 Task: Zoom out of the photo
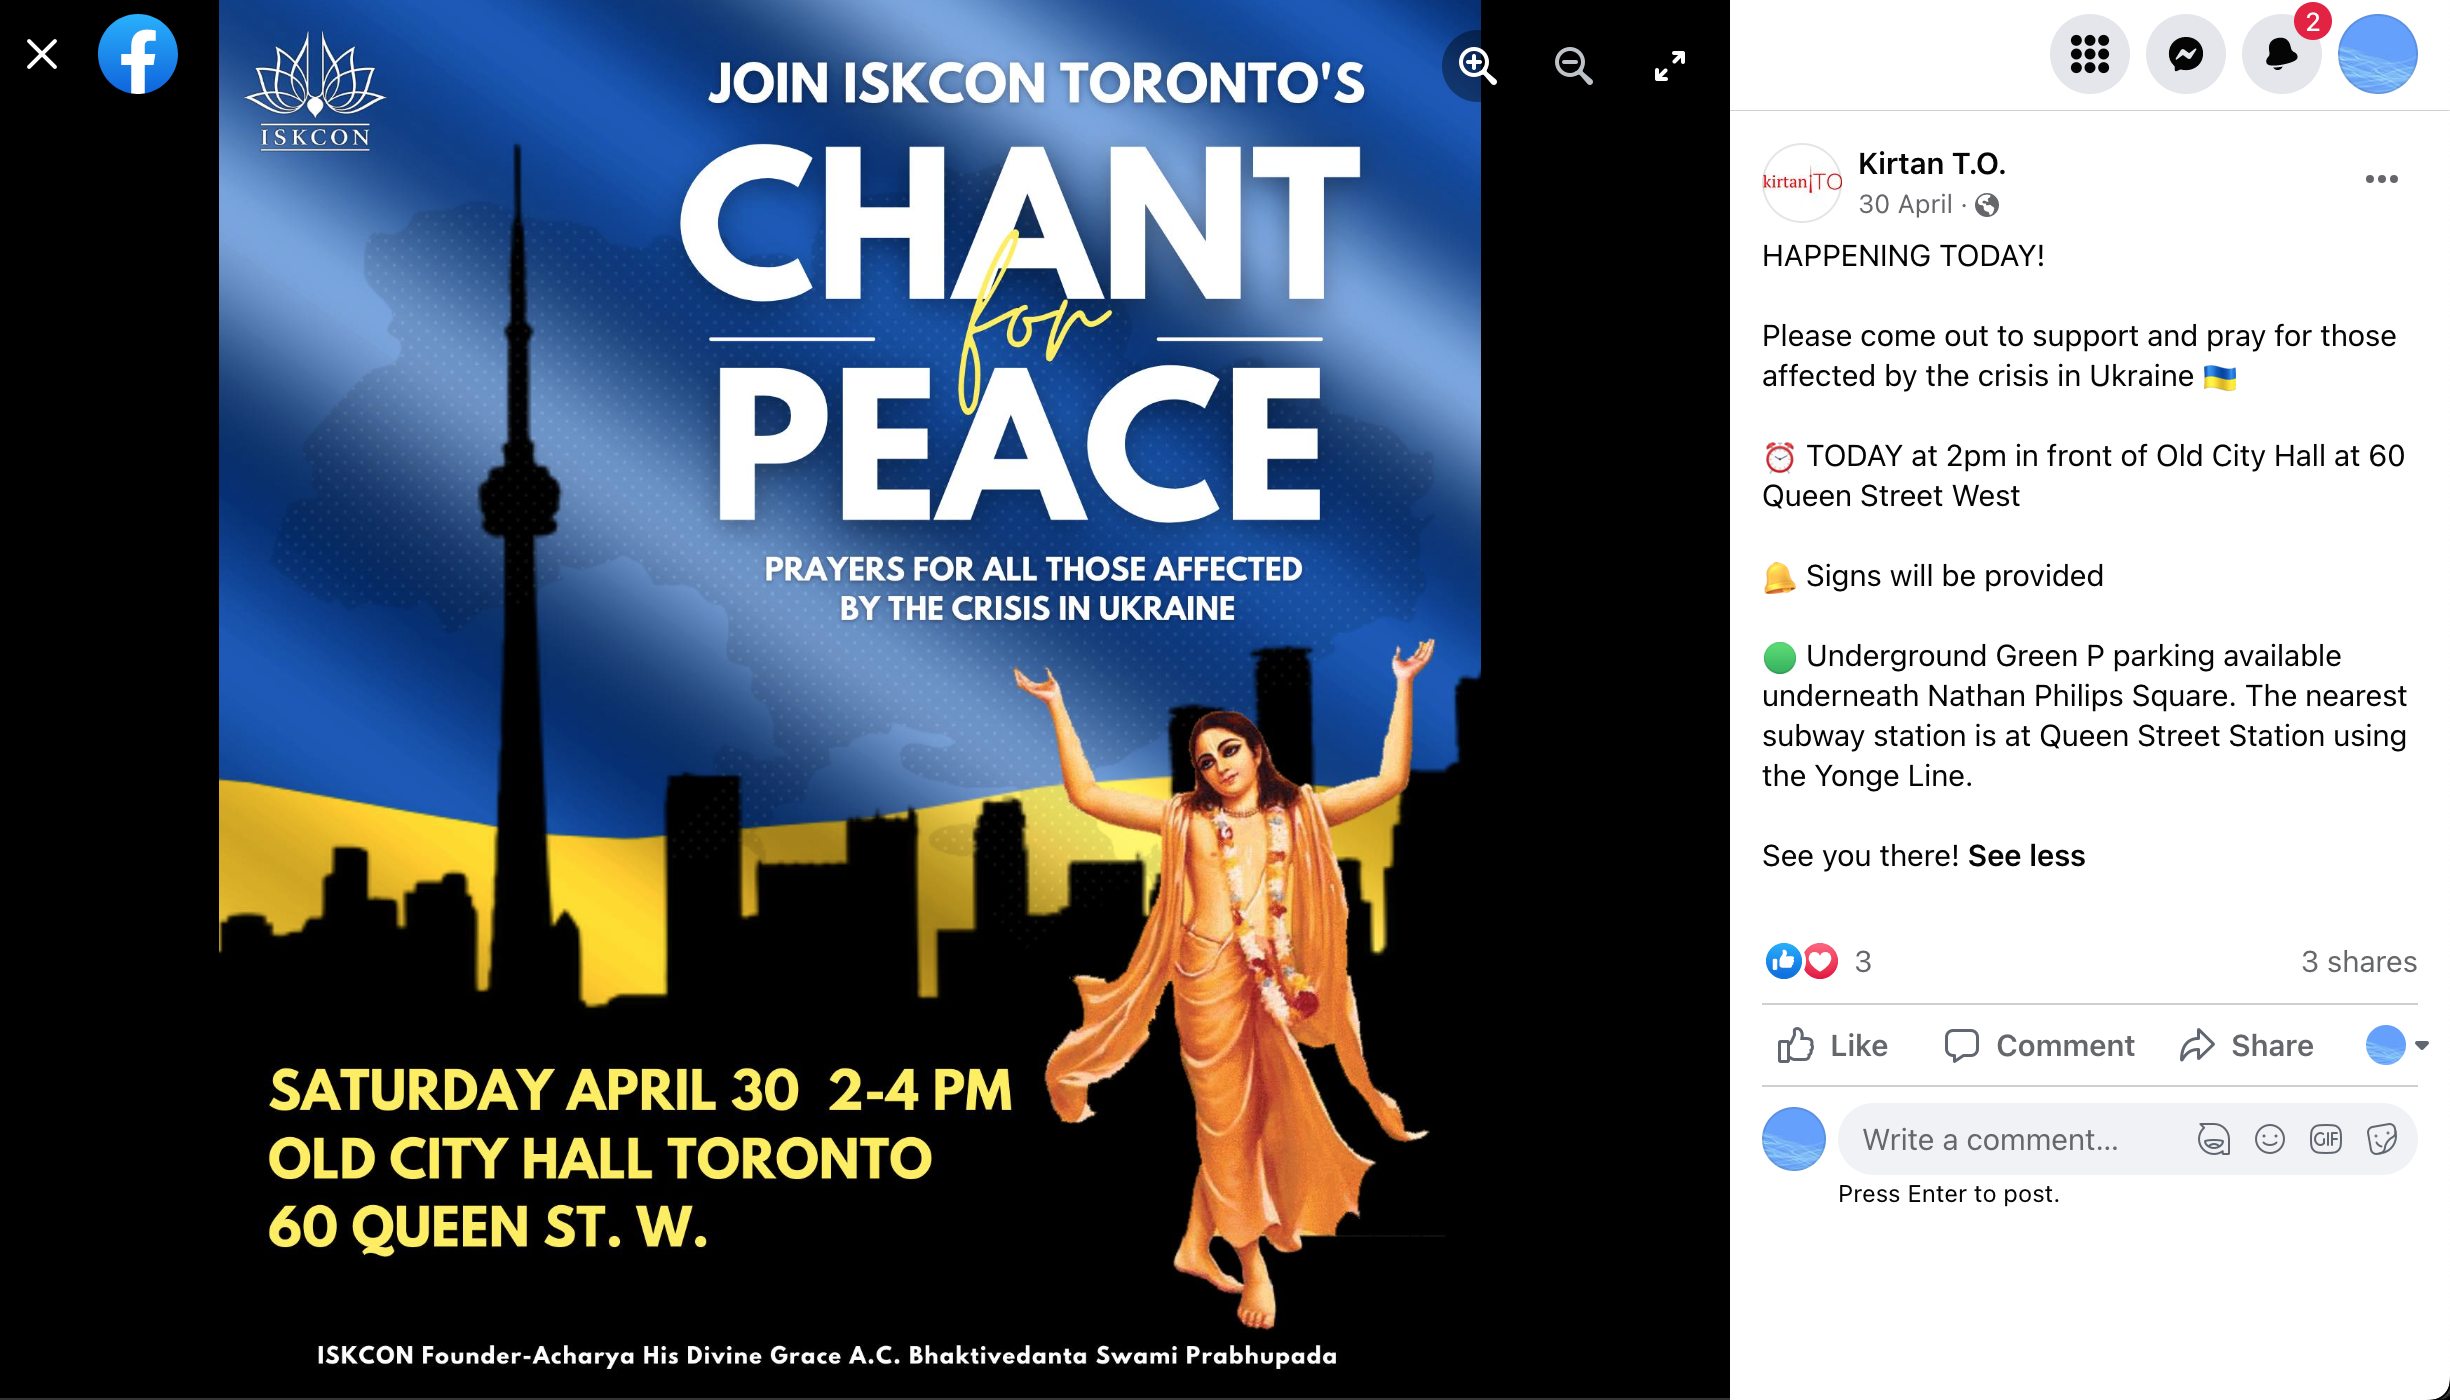(x=1573, y=66)
